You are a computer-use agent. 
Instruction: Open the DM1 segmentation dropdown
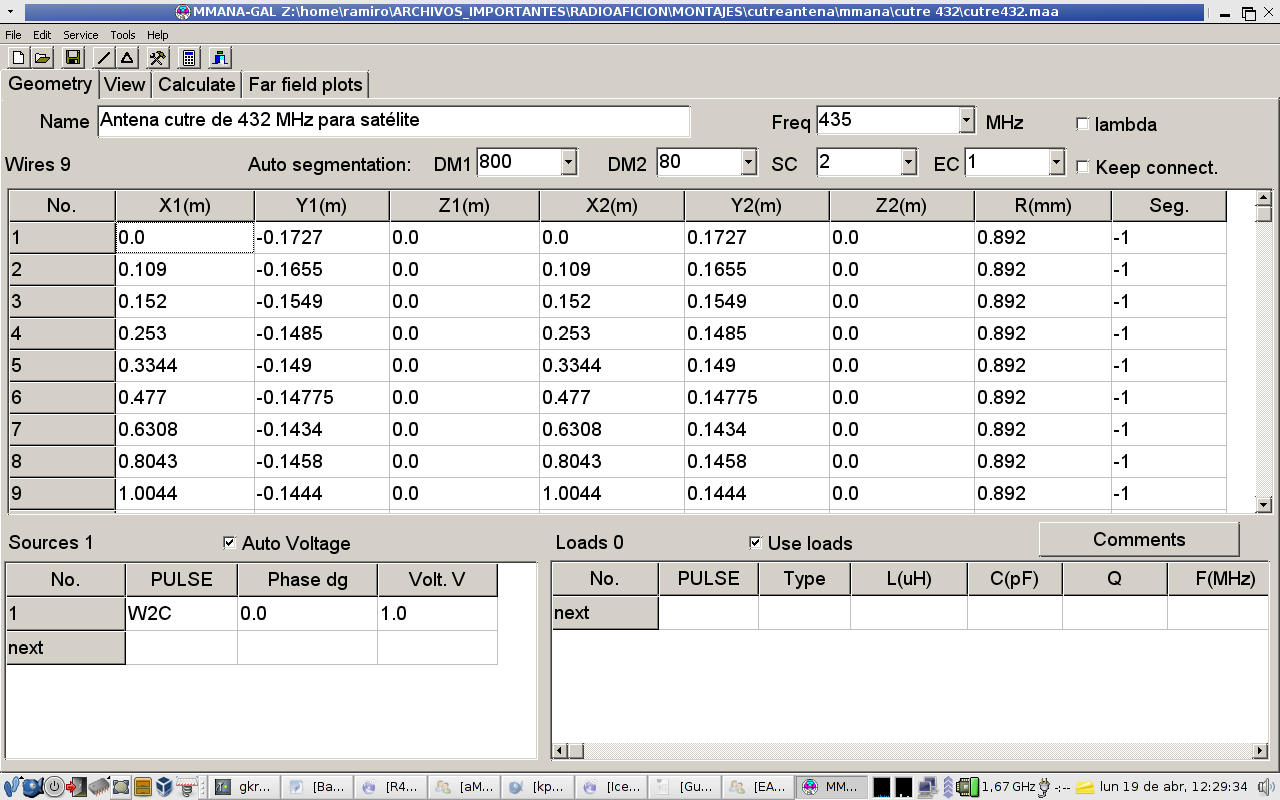tap(569, 162)
